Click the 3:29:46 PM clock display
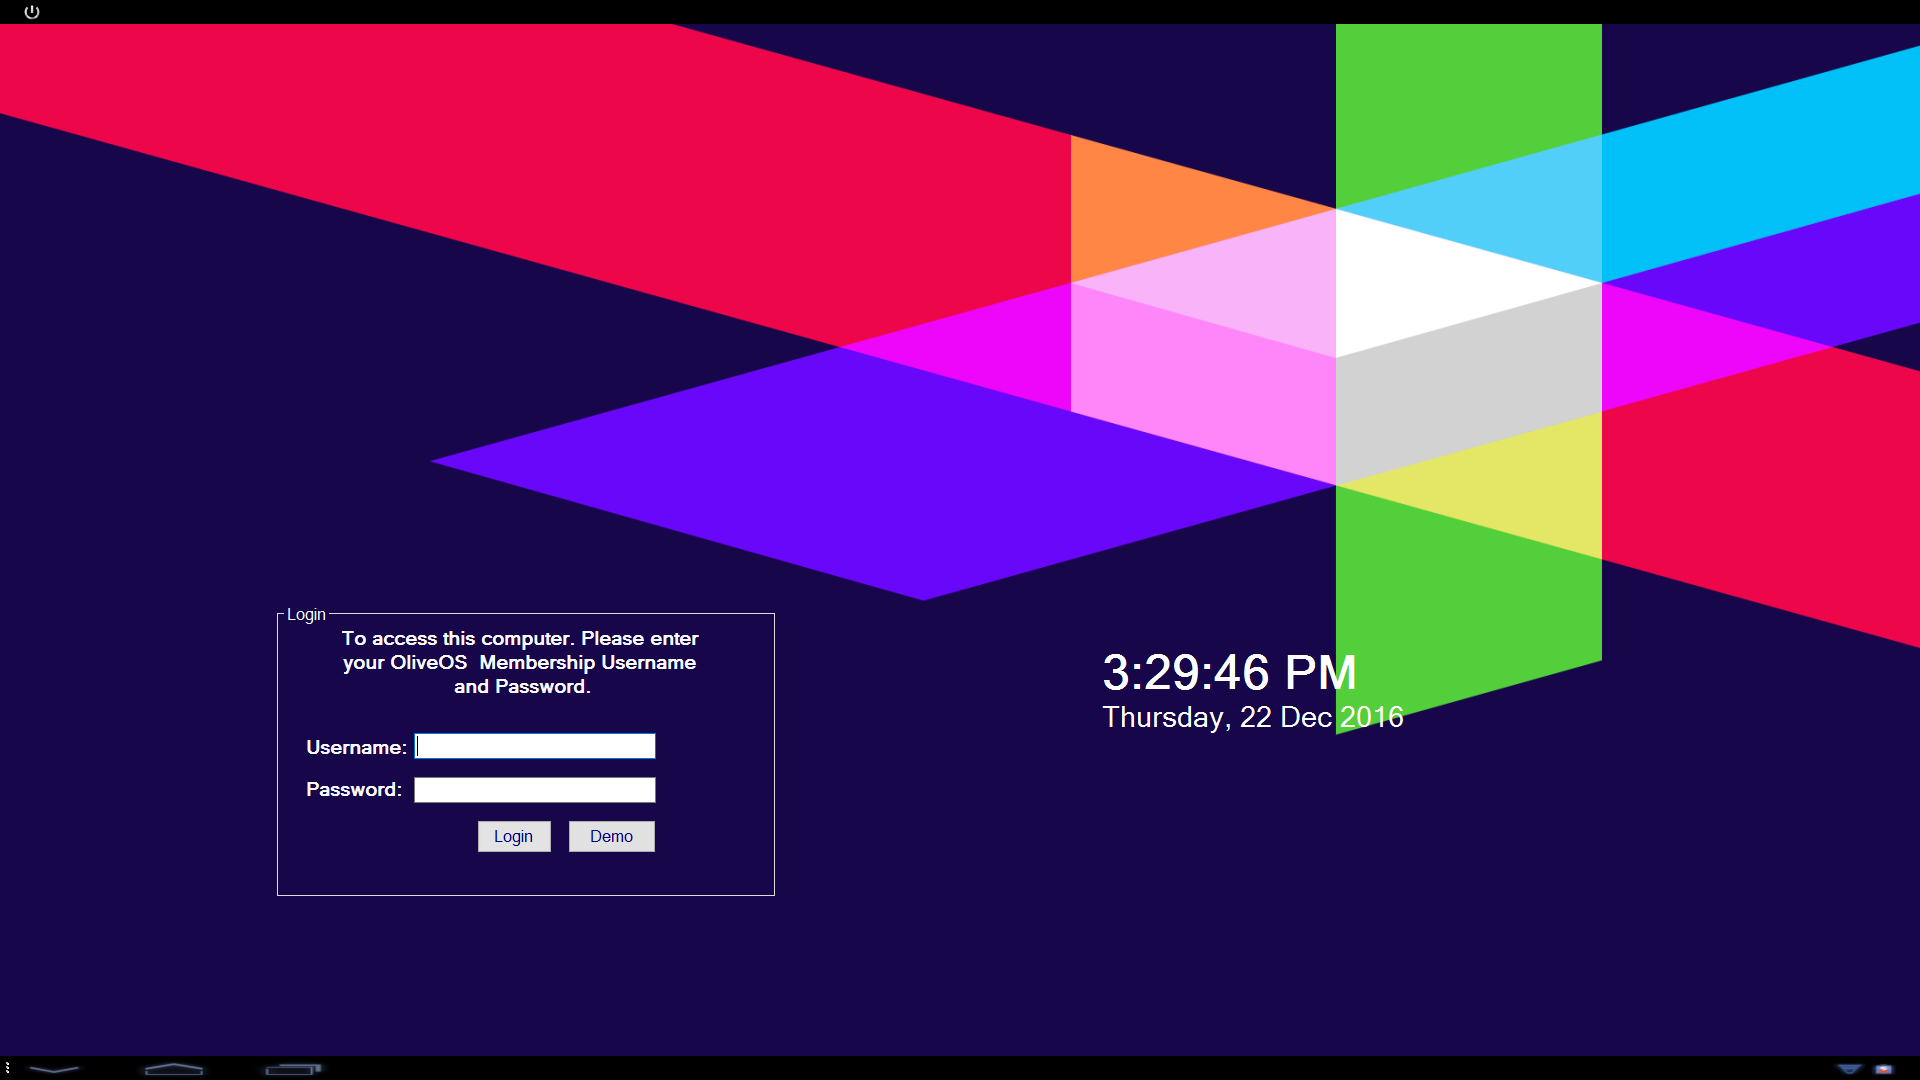Screen dimensions: 1920x1080 (1229, 672)
